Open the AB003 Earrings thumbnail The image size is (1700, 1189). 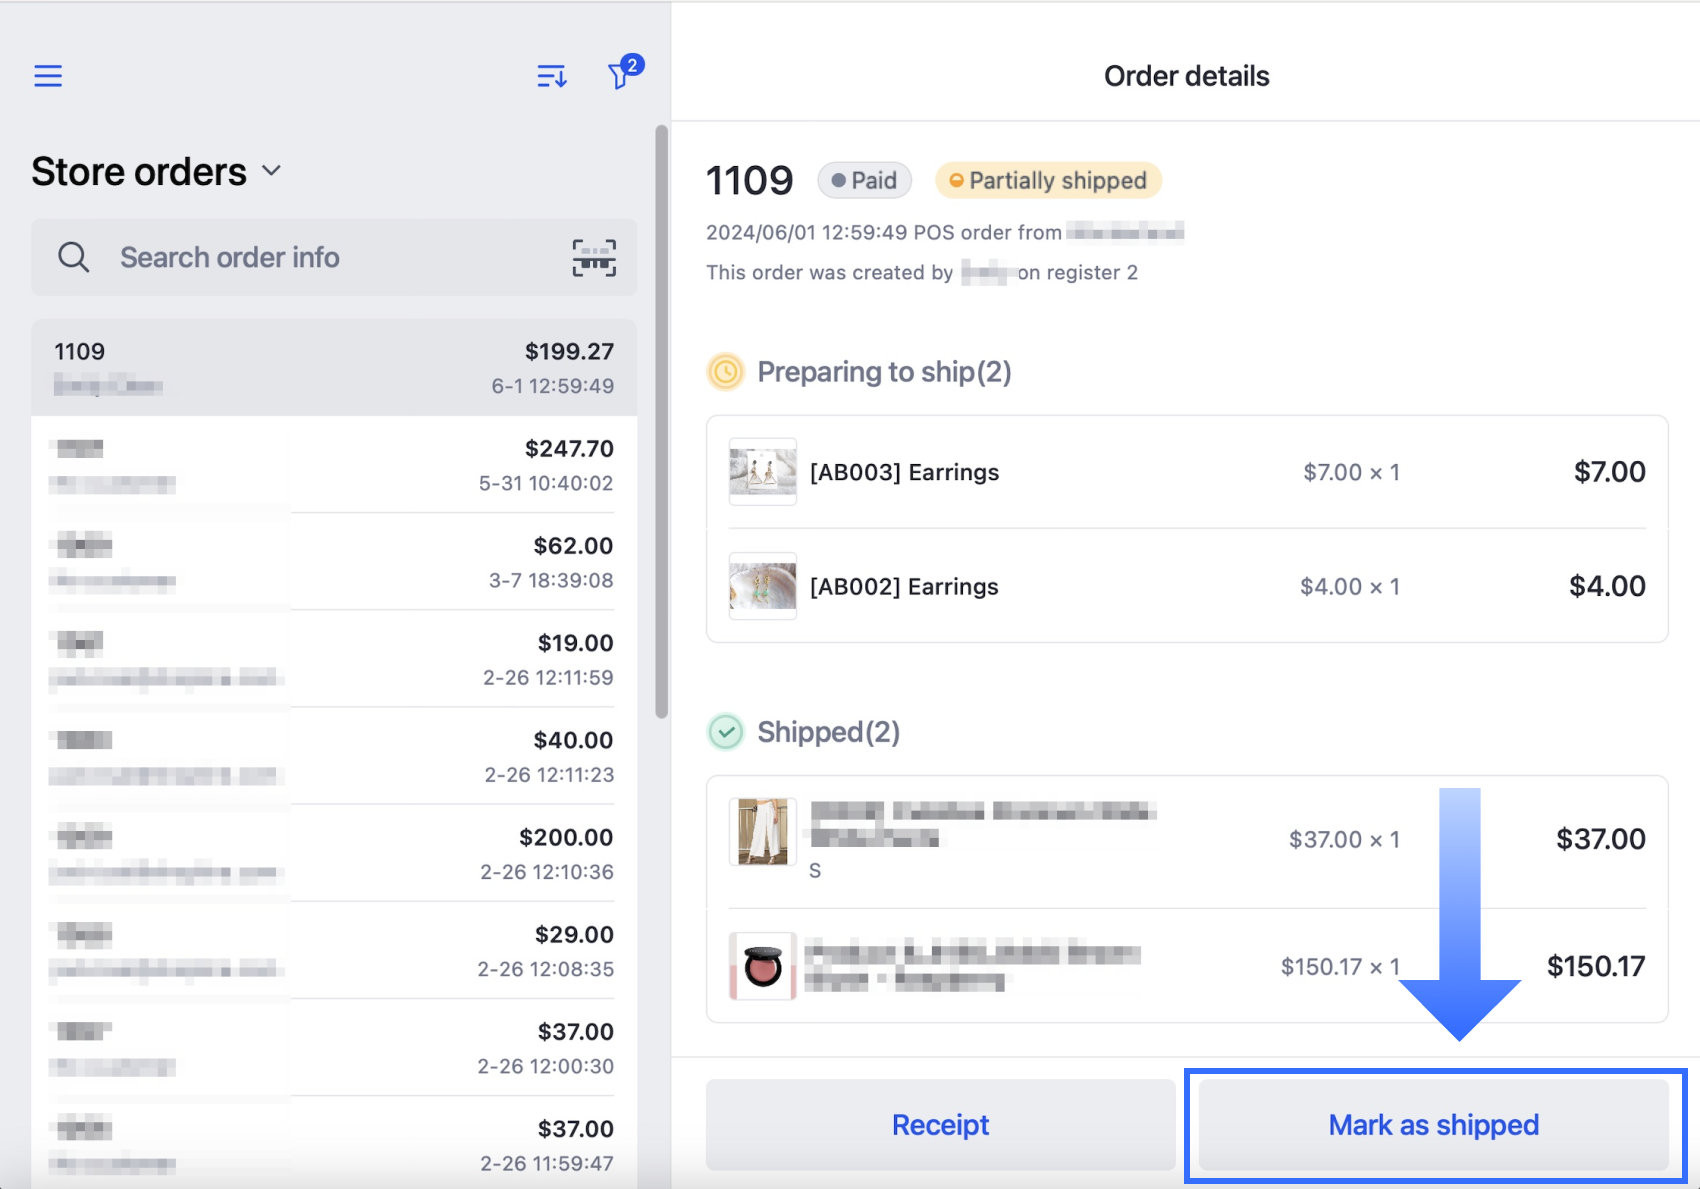tap(763, 471)
